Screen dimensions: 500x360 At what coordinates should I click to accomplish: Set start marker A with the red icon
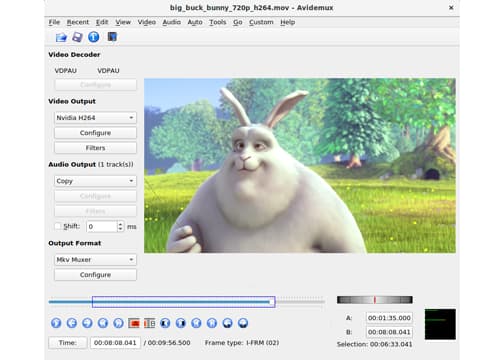(x=134, y=323)
